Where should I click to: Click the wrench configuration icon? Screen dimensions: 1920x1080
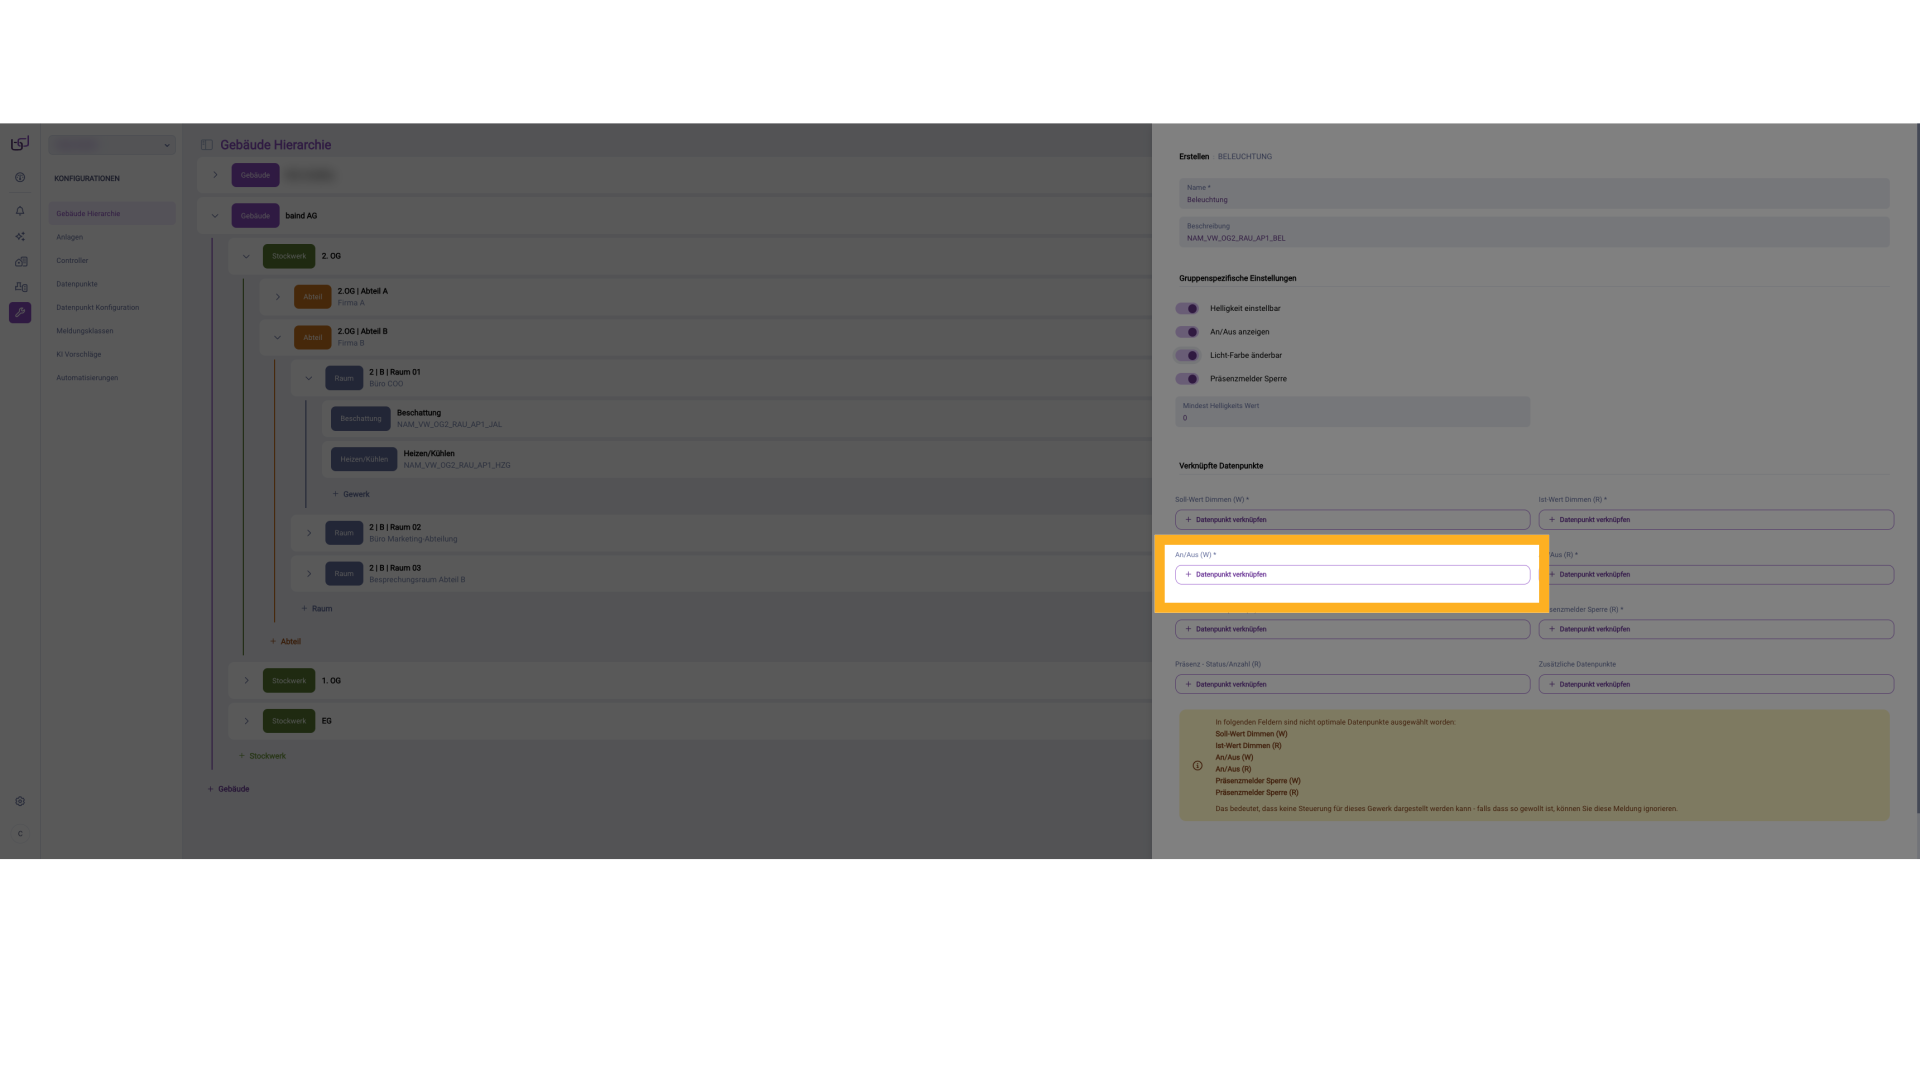pyautogui.click(x=20, y=313)
